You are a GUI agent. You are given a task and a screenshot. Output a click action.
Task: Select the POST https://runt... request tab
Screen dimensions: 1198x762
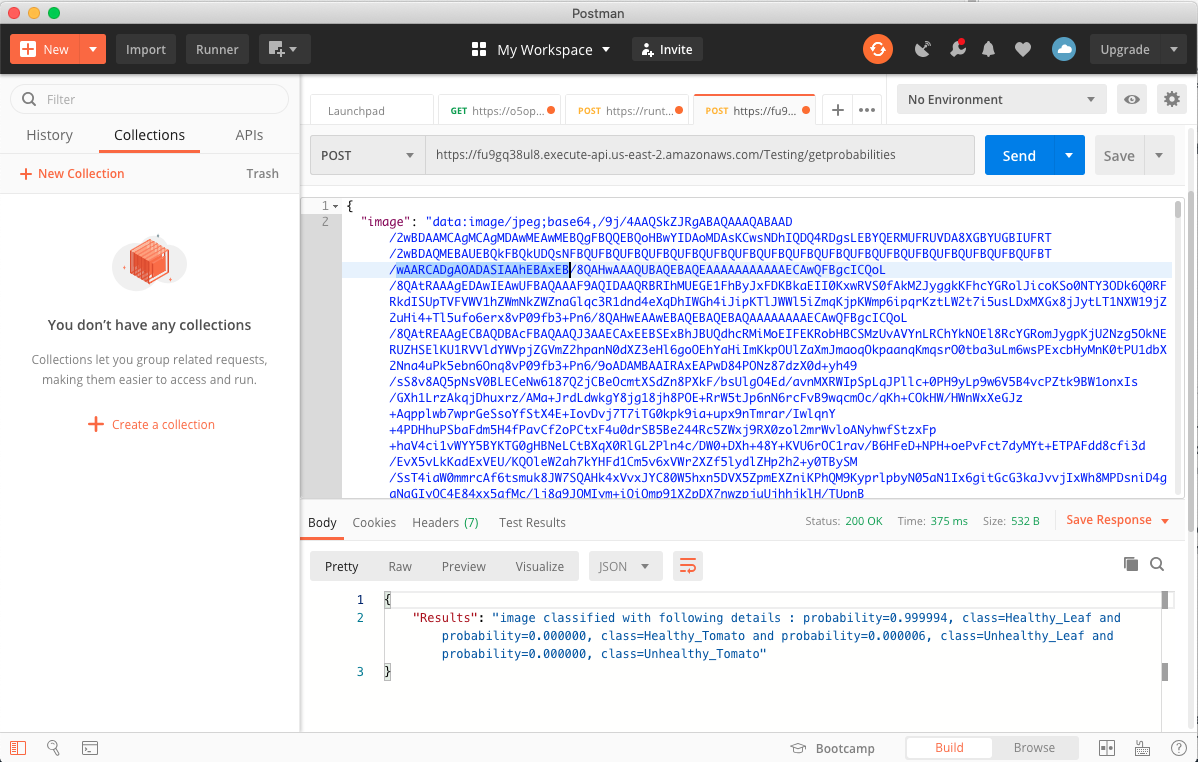point(628,111)
